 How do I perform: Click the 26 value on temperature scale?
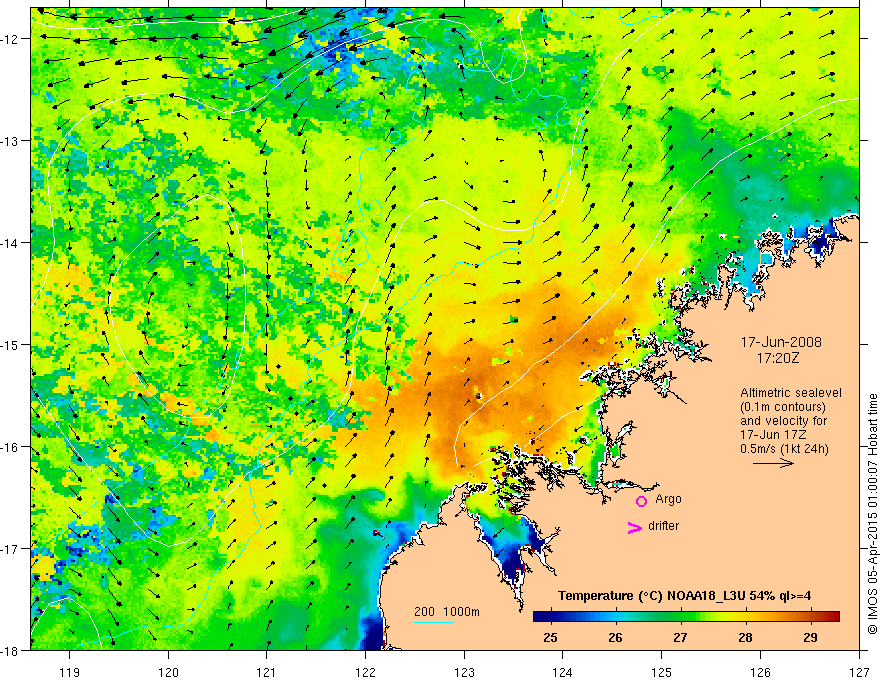[615, 637]
